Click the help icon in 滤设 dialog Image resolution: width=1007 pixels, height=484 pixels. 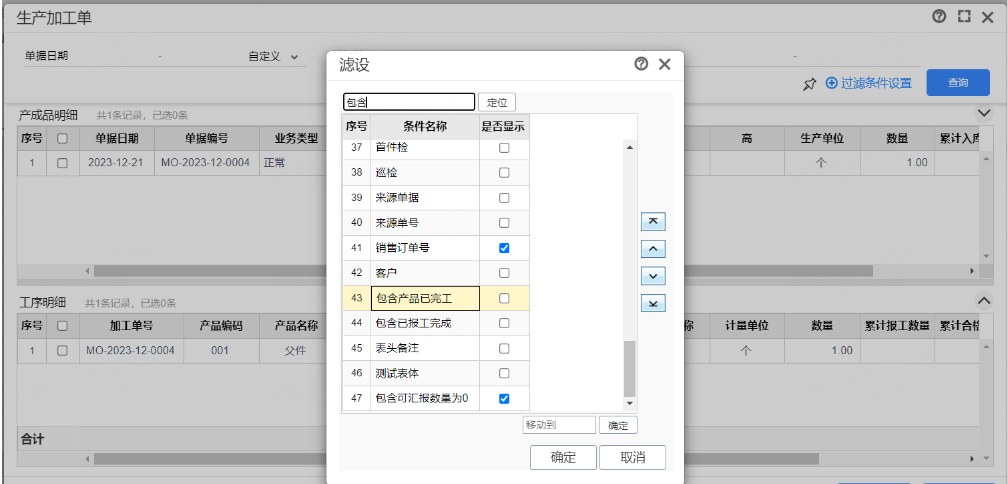641,64
